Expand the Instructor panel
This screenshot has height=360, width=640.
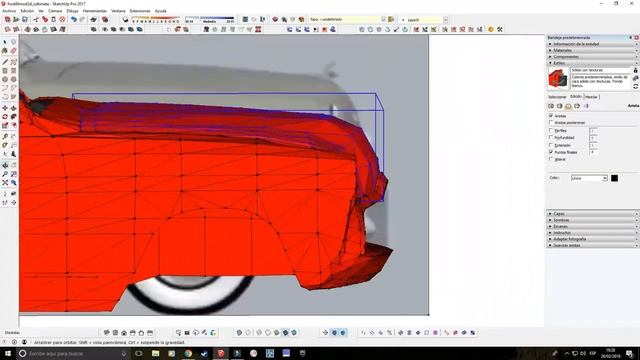click(x=592, y=233)
